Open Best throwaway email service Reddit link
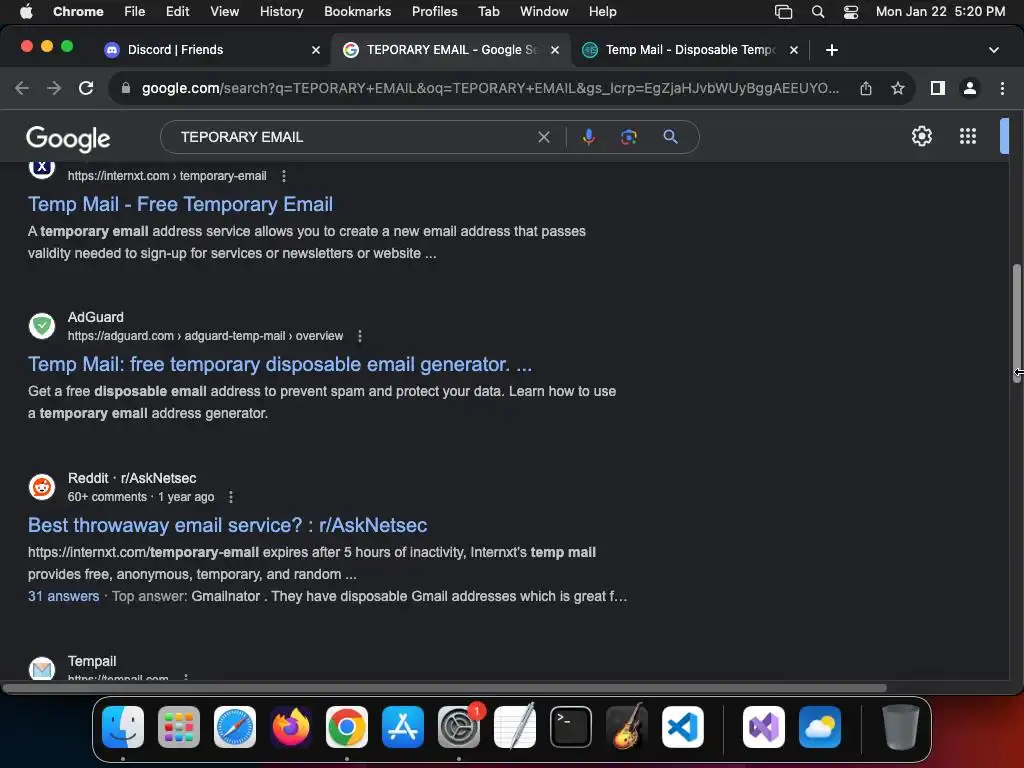 [227, 526]
